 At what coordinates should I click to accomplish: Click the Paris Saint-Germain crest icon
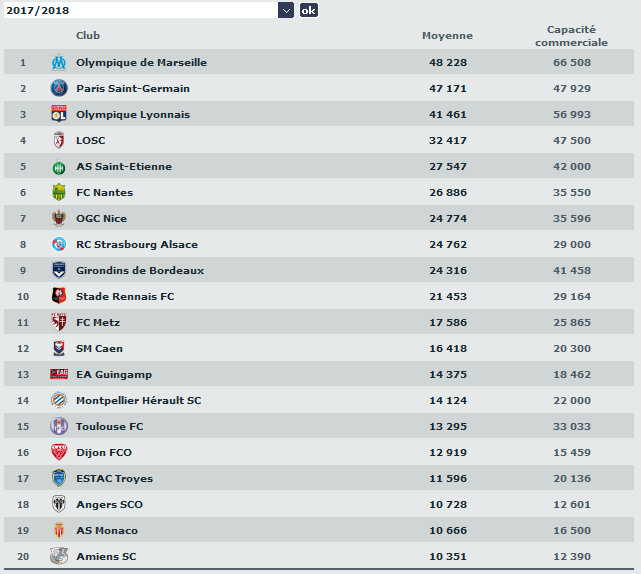pos(59,88)
